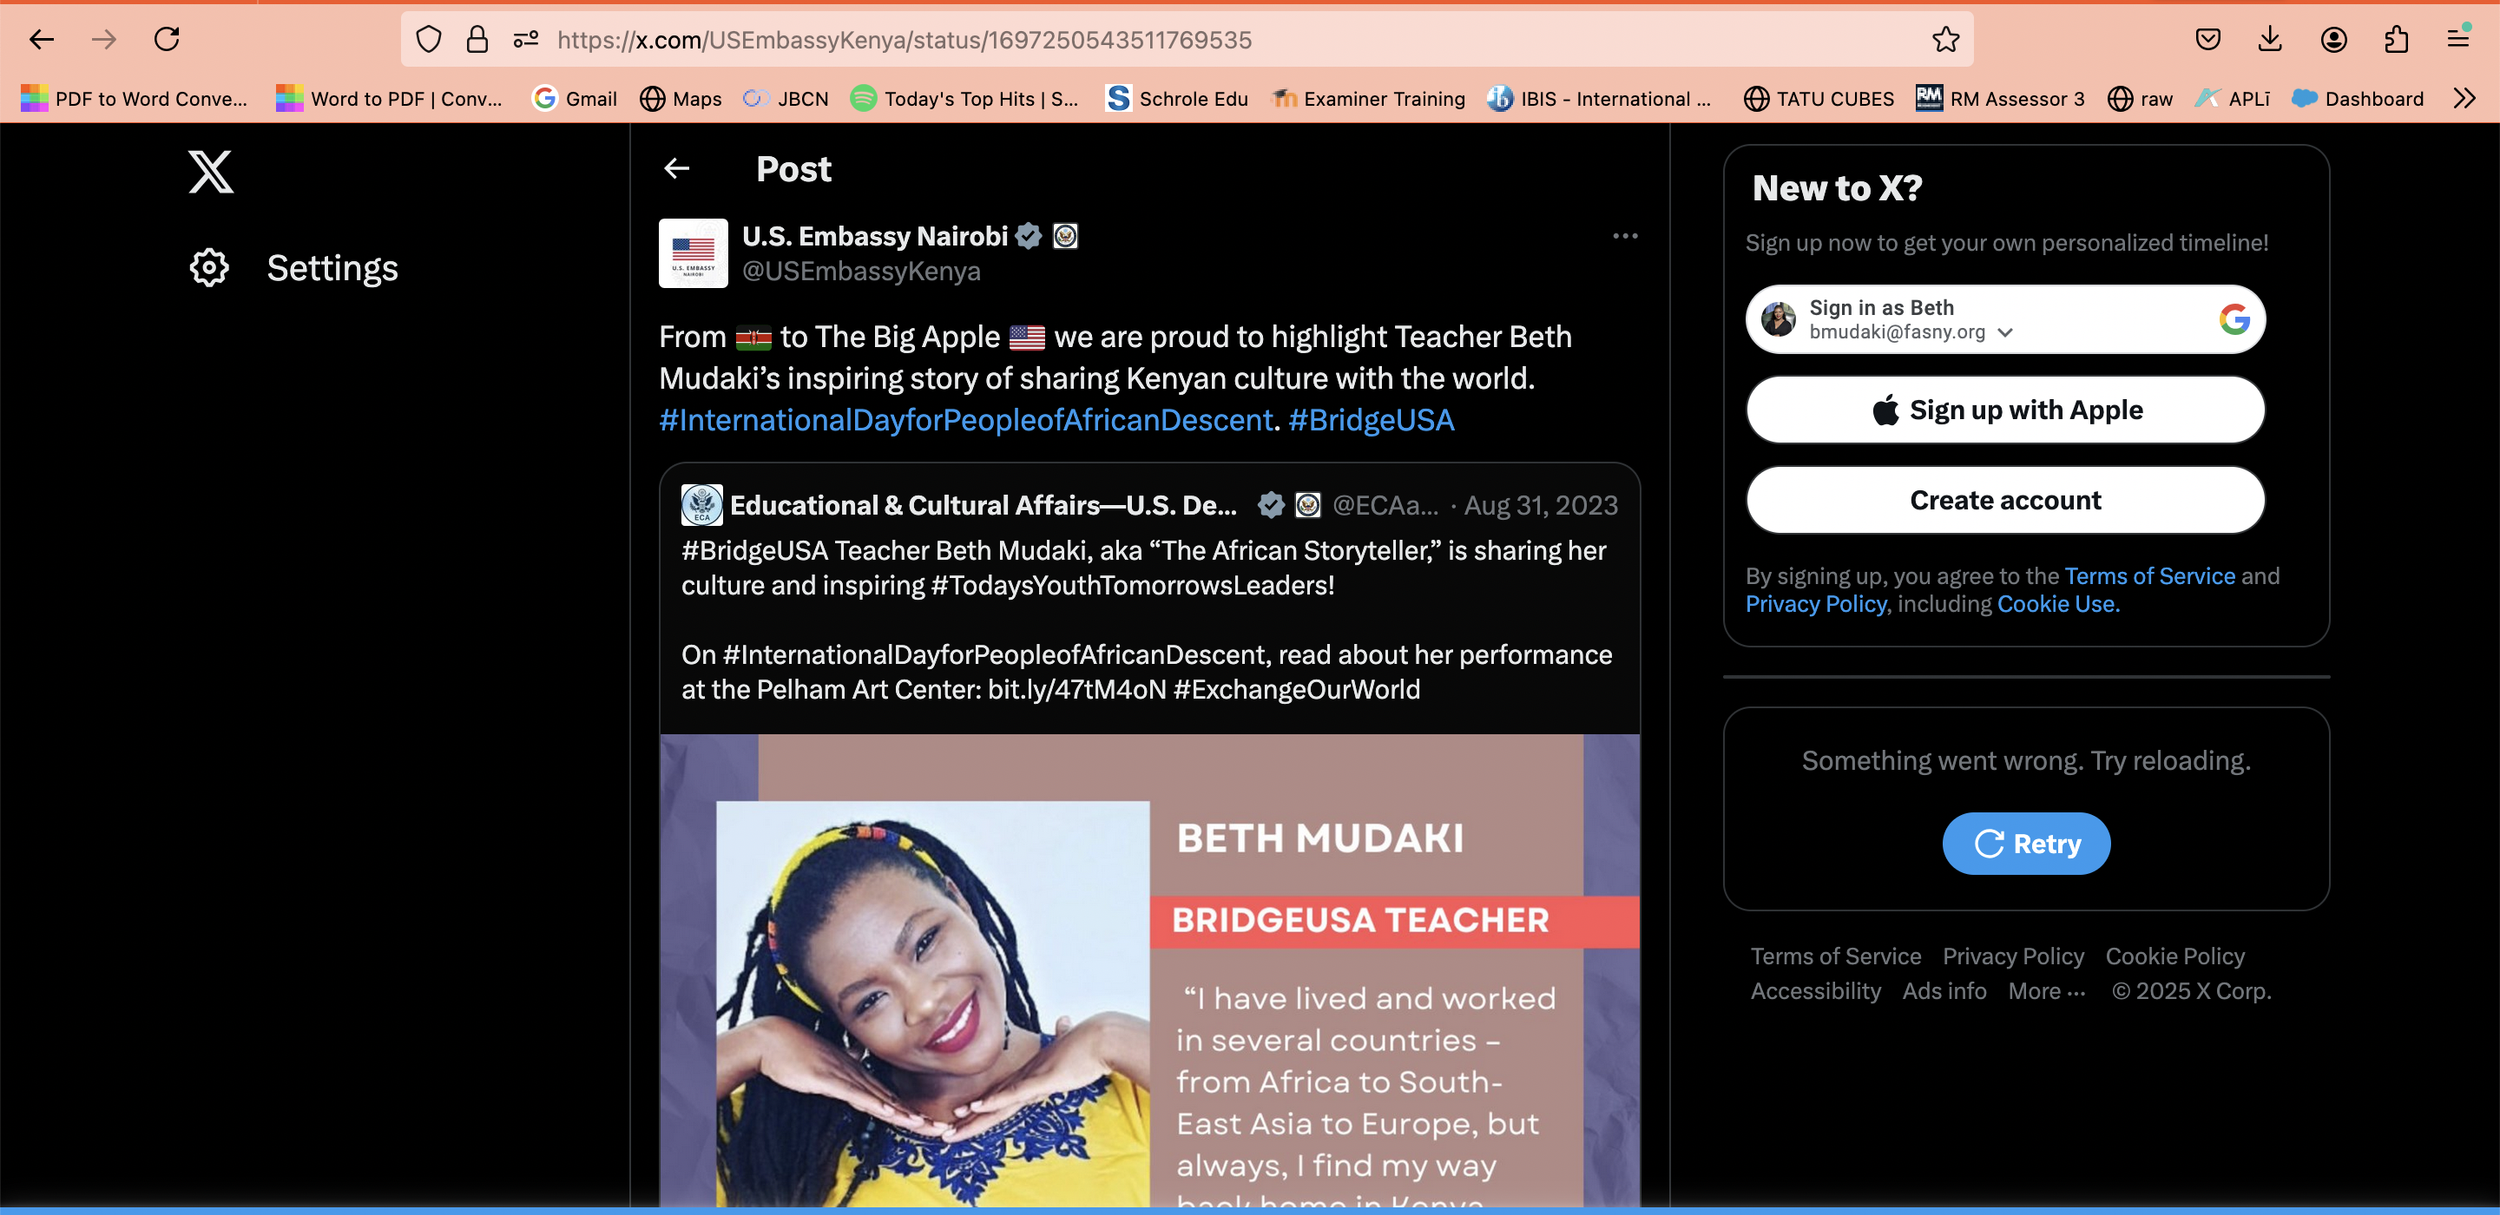Open ECA avatar in quoted post
The height and width of the screenshot is (1215, 2500).
point(702,505)
